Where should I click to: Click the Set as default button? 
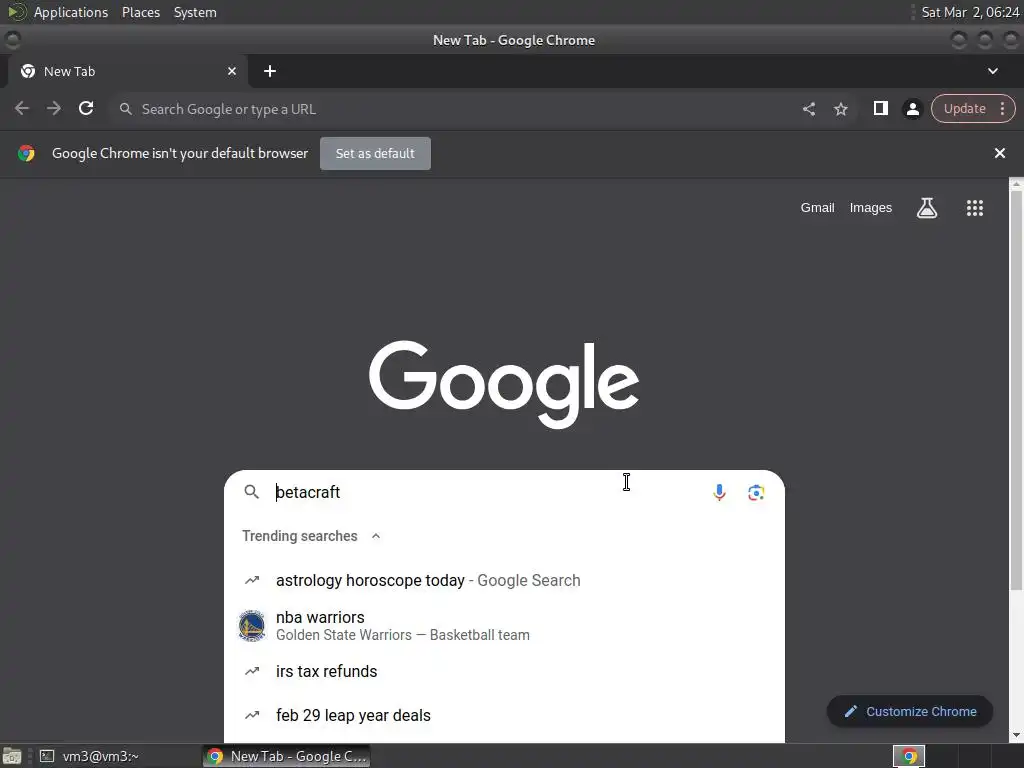click(375, 153)
